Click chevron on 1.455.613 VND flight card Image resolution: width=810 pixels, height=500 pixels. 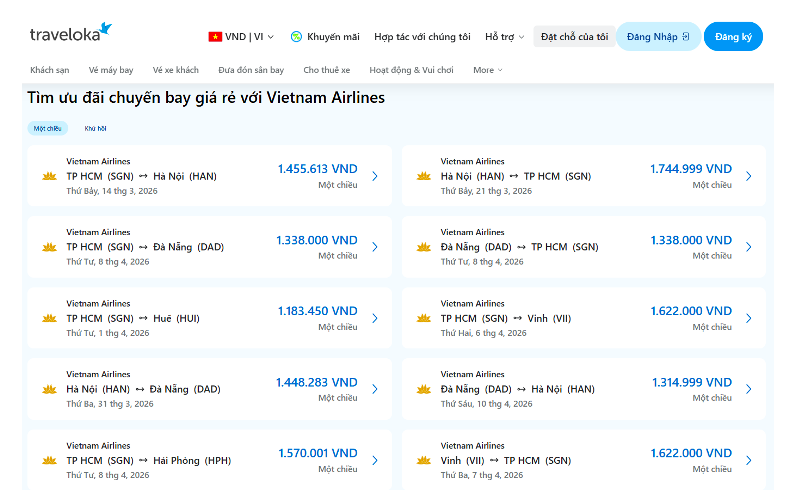point(375,176)
